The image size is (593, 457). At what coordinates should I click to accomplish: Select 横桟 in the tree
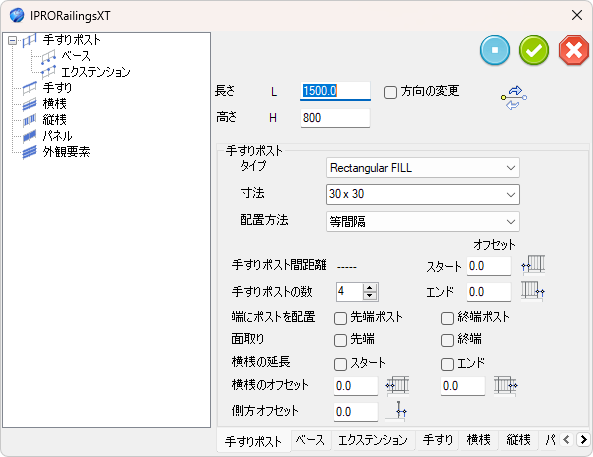point(54,104)
